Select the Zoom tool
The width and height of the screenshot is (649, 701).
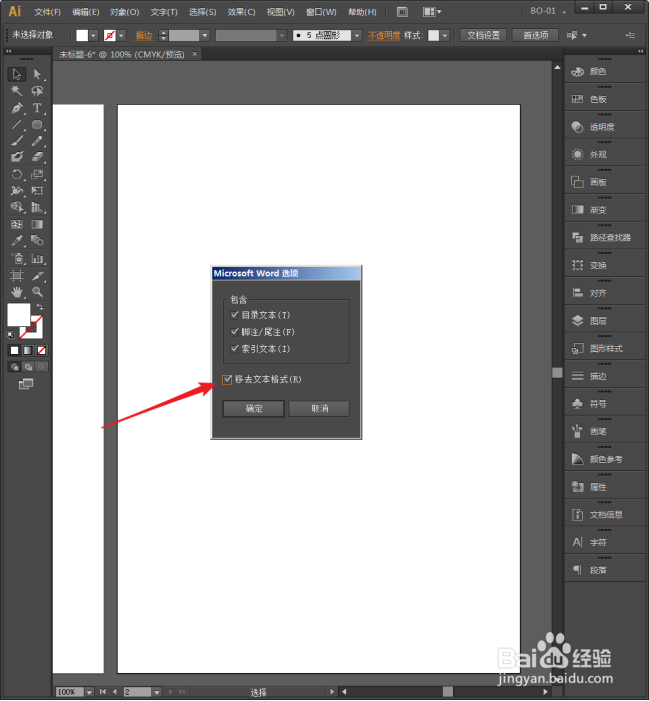[37, 292]
